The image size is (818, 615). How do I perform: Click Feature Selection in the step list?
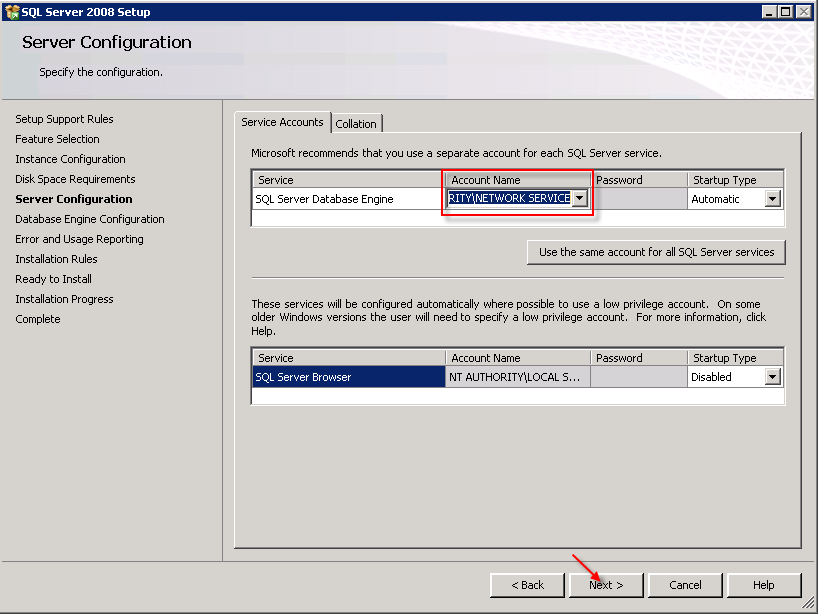pos(57,139)
